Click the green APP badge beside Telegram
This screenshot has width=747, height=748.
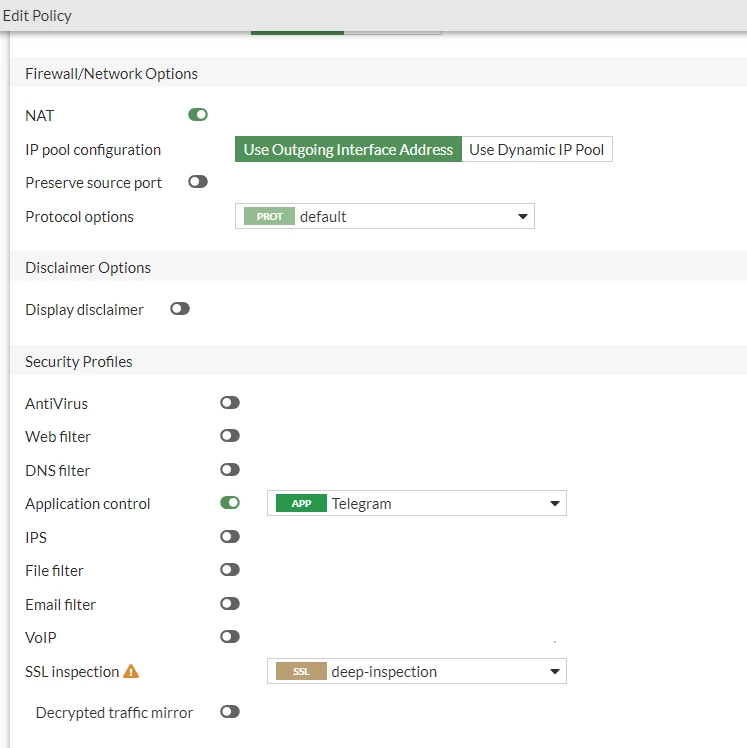tap(301, 503)
